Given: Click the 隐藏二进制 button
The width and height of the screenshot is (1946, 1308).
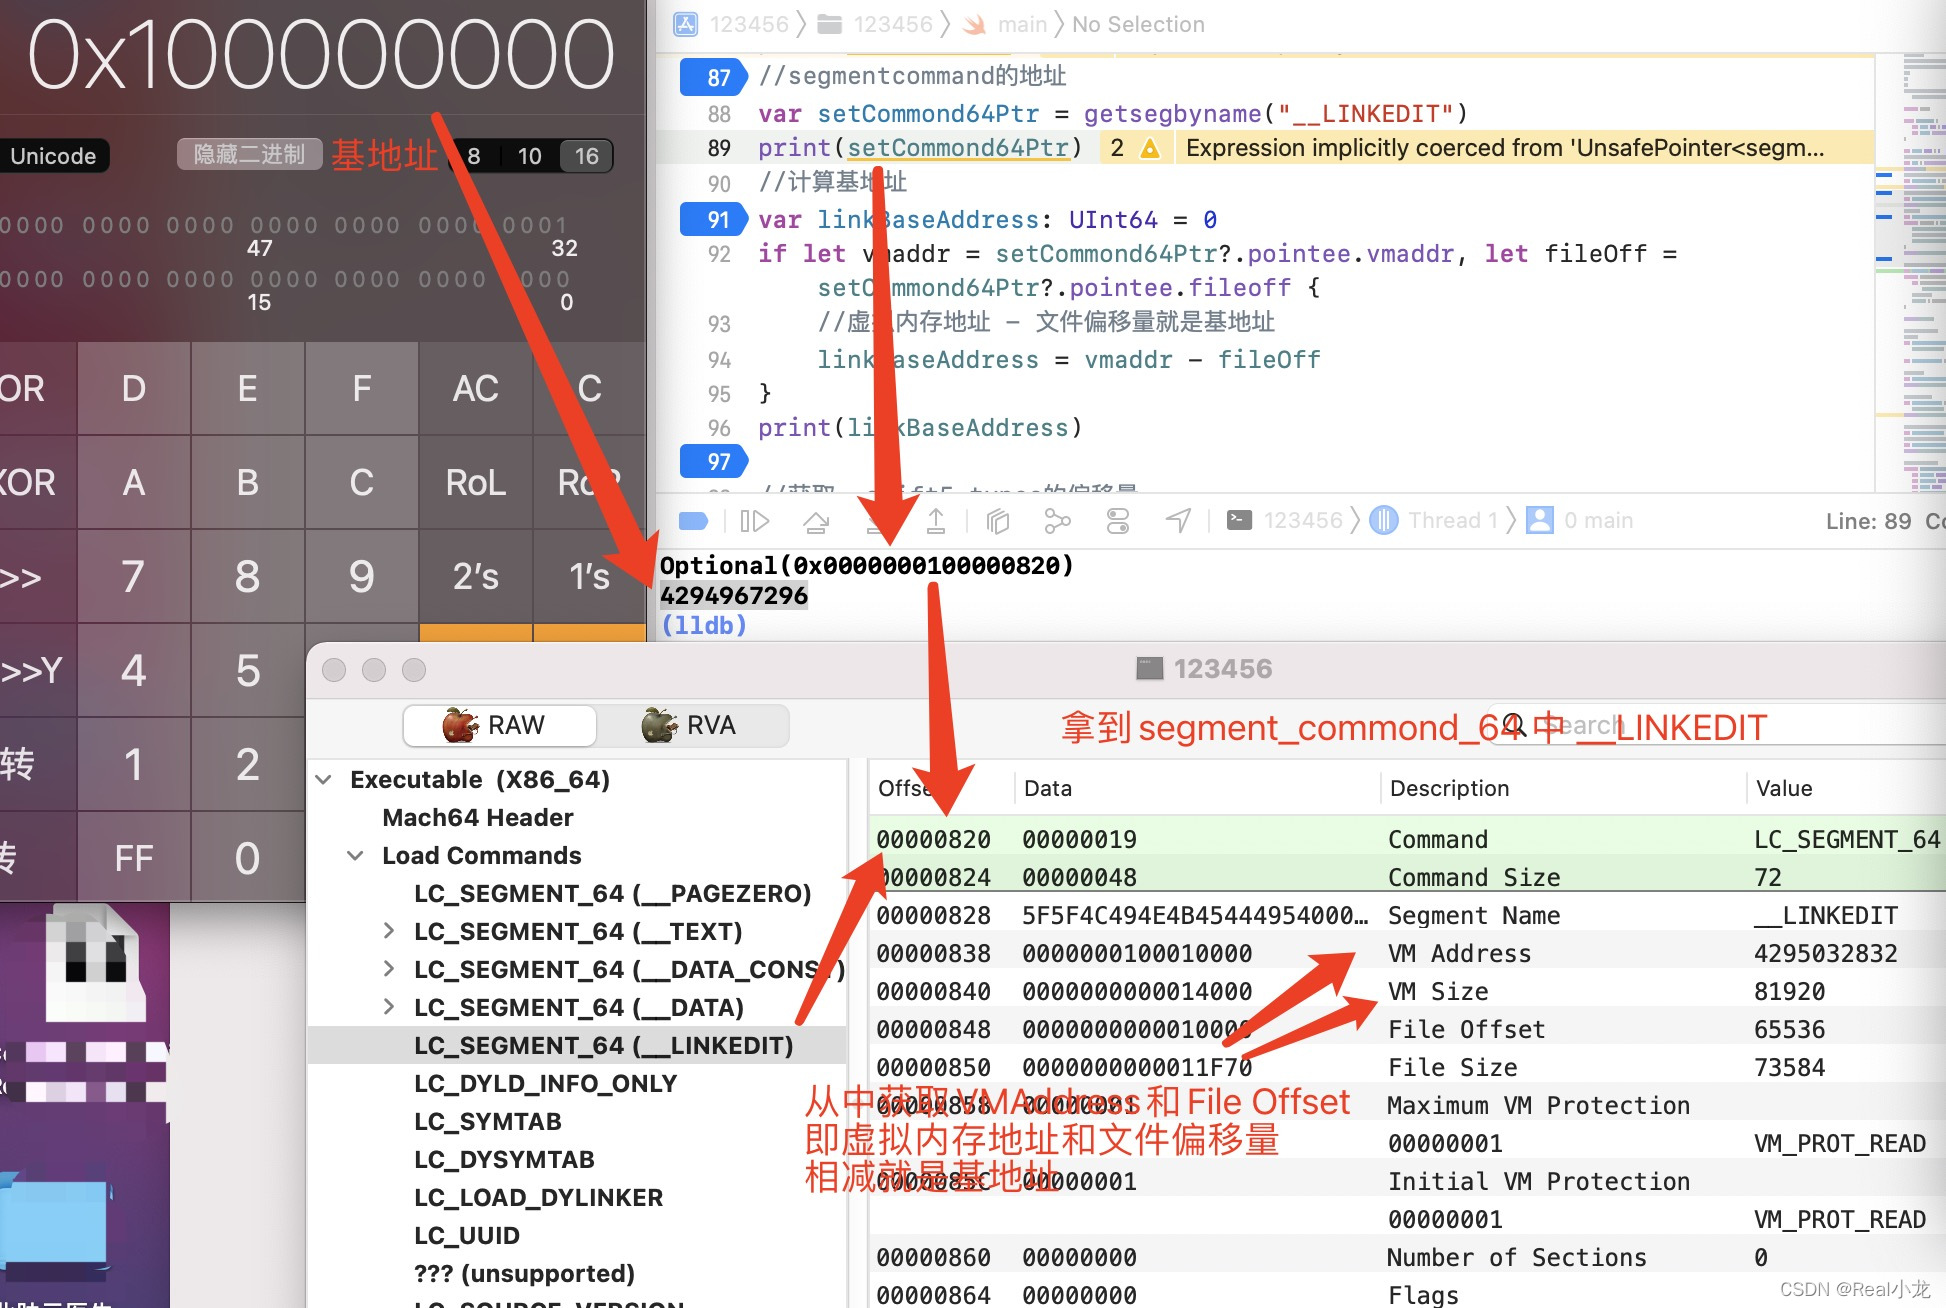Looking at the screenshot, I should (x=249, y=154).
